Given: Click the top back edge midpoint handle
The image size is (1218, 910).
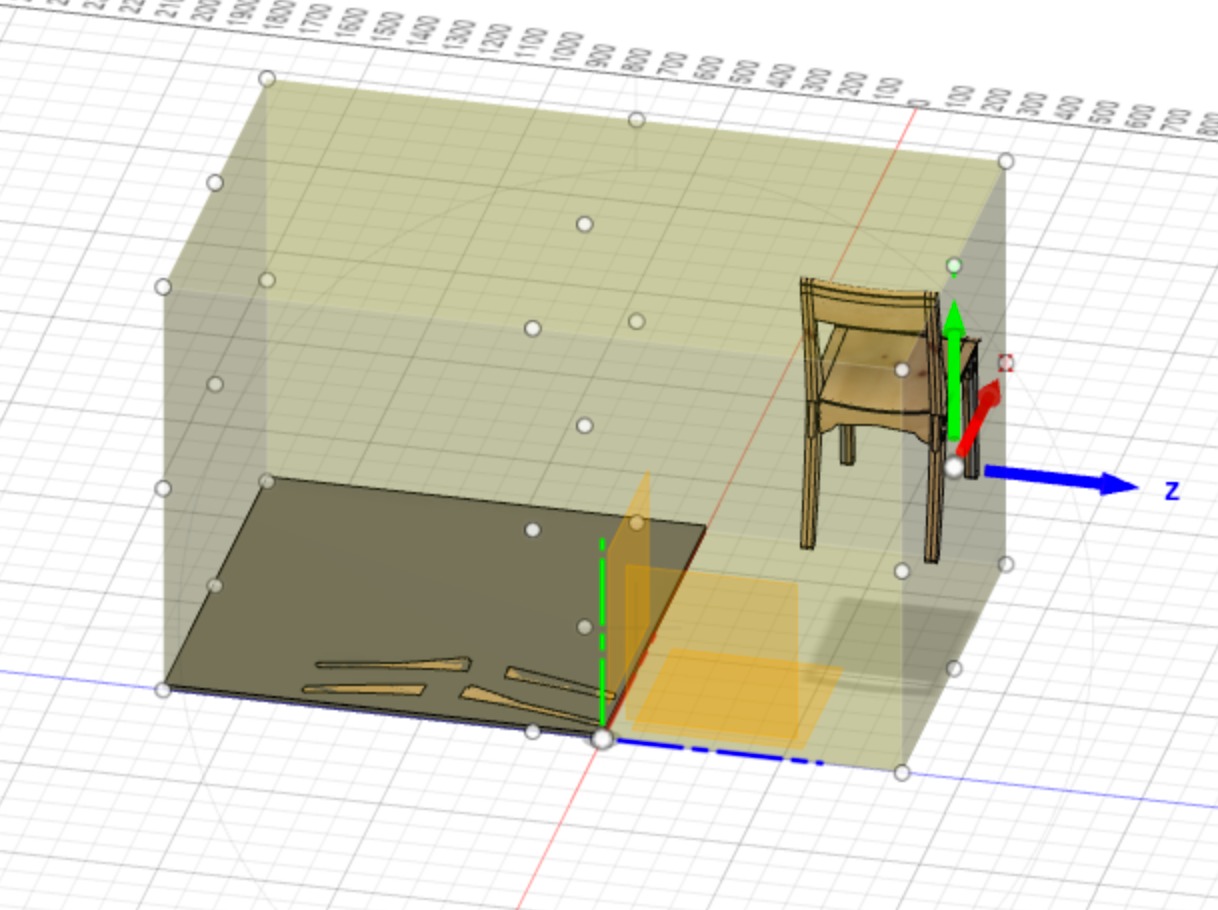Looking at the screenshot, I should pos(636,120).
